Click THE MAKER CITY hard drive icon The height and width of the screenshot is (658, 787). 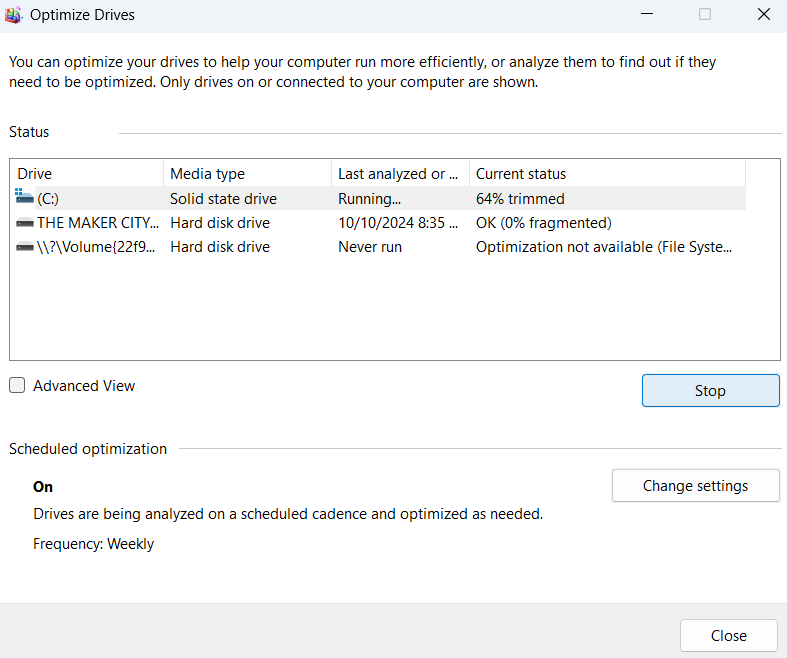click(25, 223)
